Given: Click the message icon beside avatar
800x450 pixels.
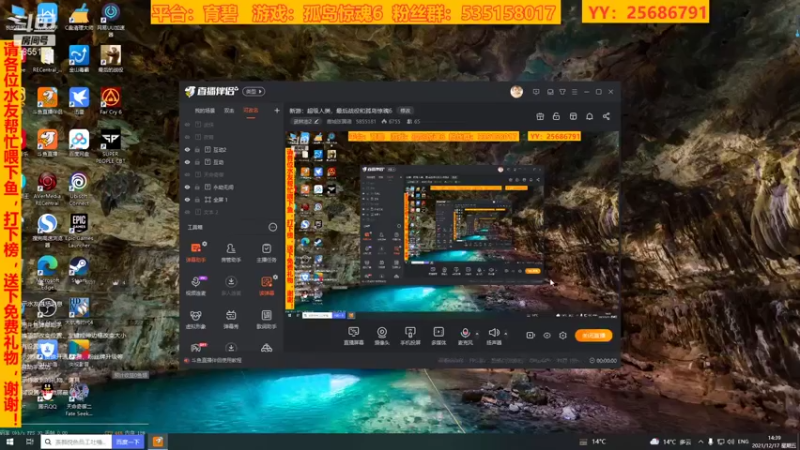Looking at the screenshot, I should (536, 92).
